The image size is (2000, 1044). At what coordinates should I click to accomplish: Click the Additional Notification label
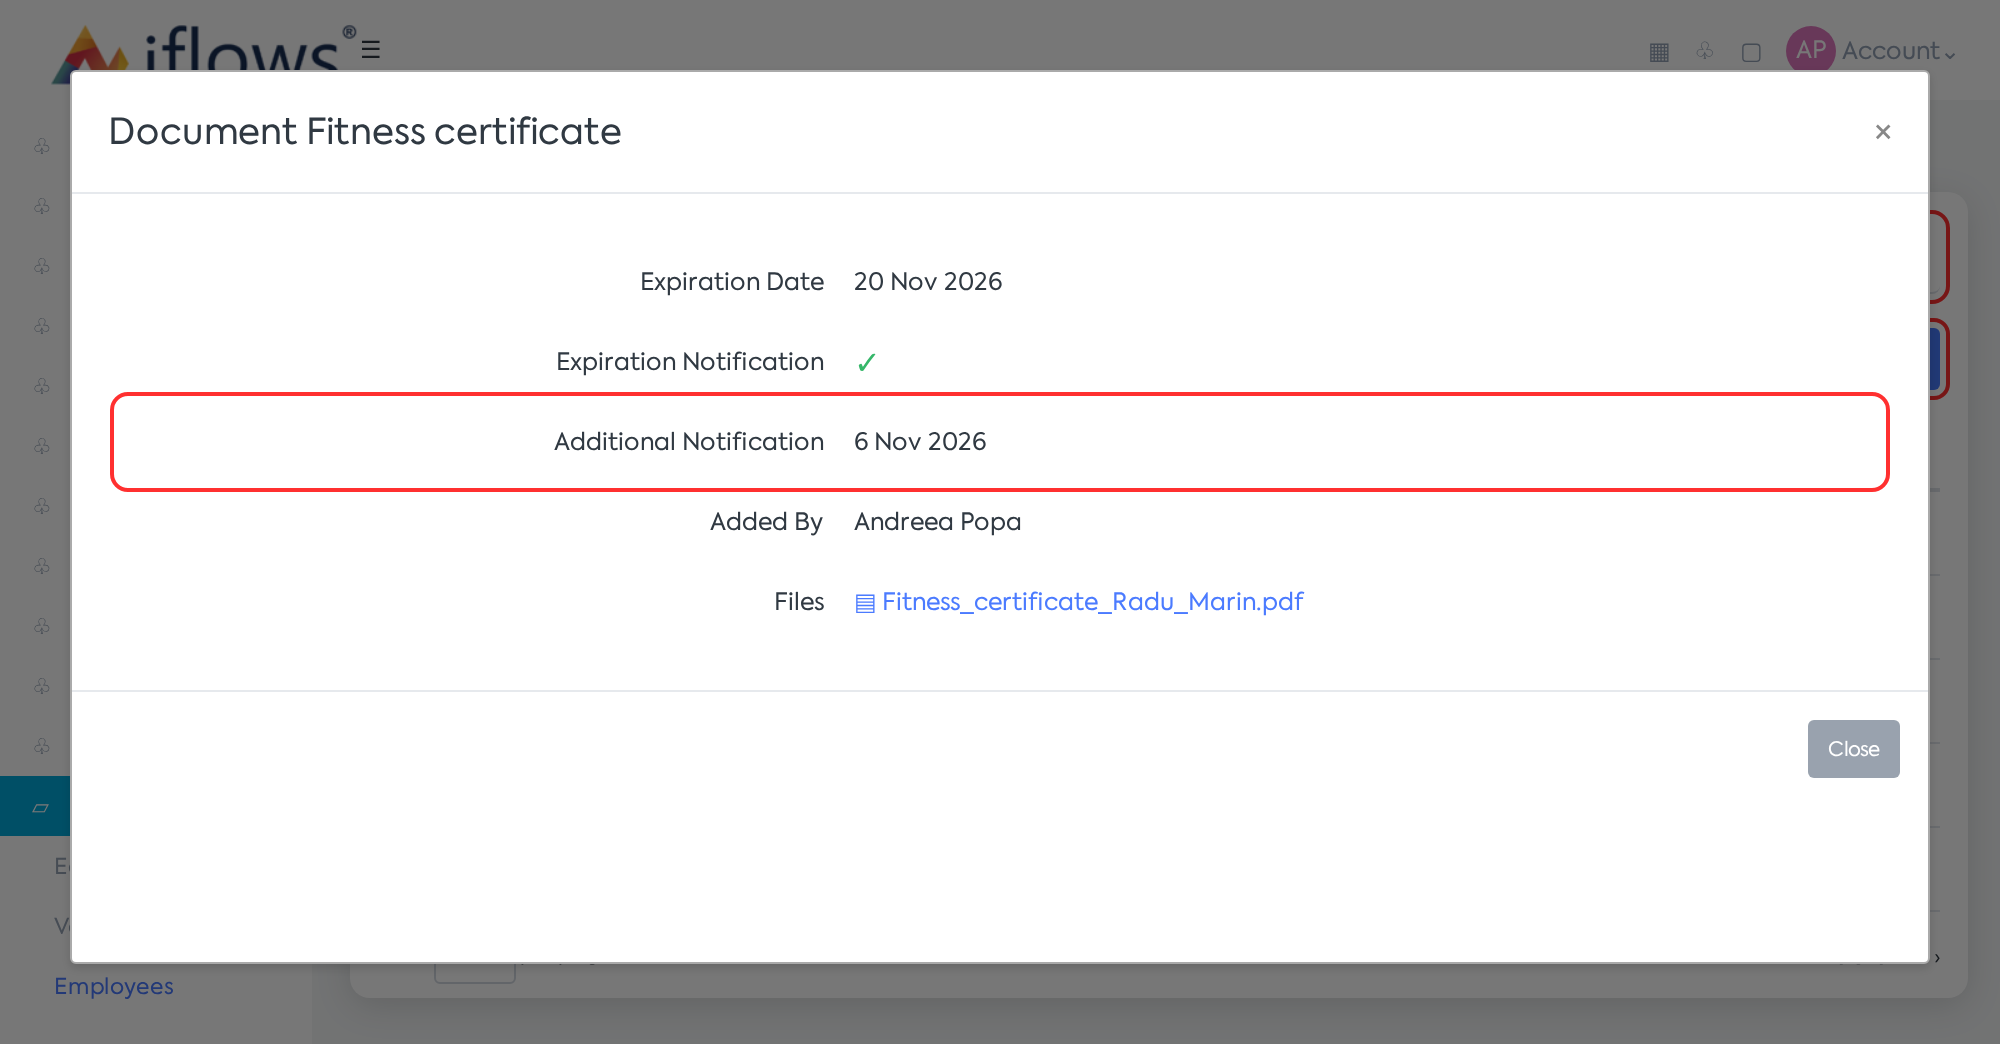(x=689, y=442)
